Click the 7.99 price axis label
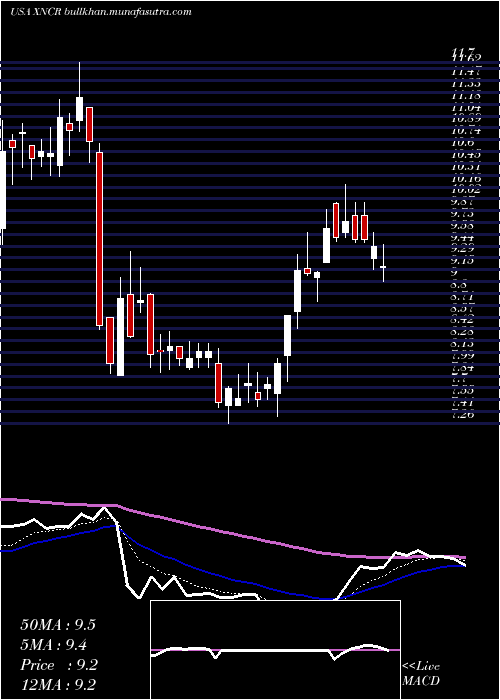500x700 pixels. pos(463,356)
